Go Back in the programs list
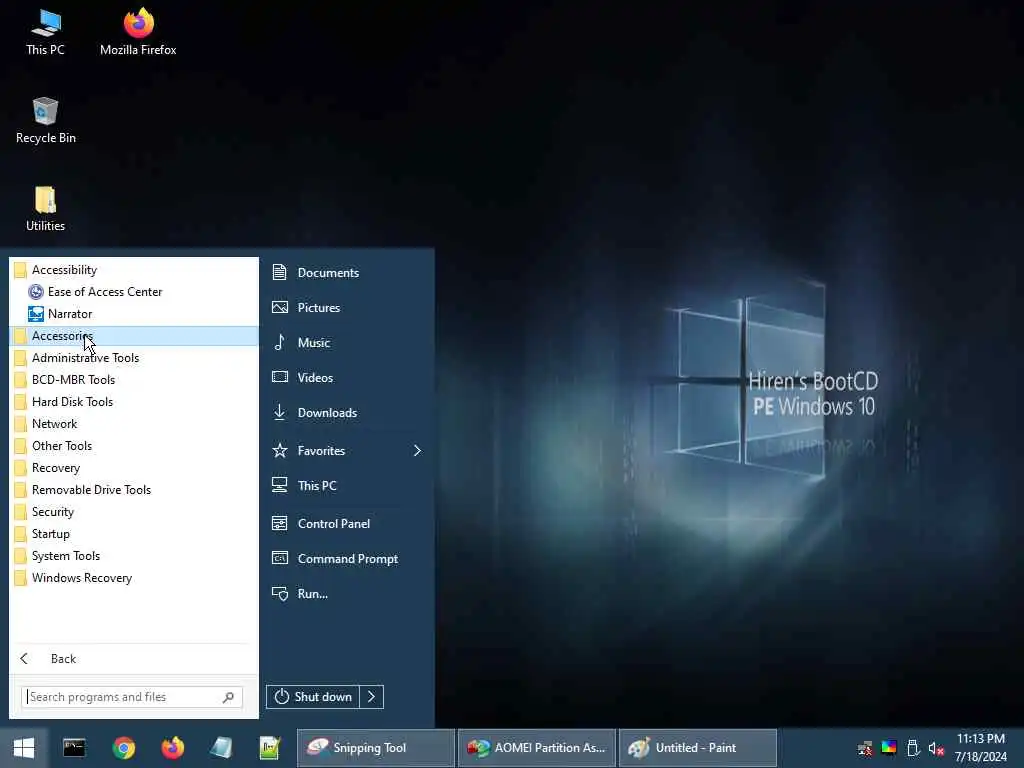1024x768 pixels. click(134, 659)
